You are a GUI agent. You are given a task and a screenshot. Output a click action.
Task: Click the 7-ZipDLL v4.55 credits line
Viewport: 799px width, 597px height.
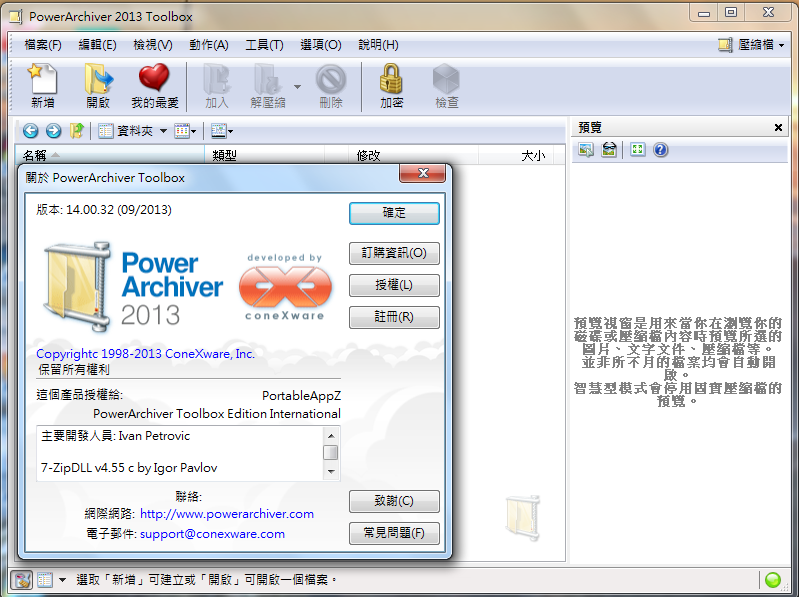pos(129,468)
